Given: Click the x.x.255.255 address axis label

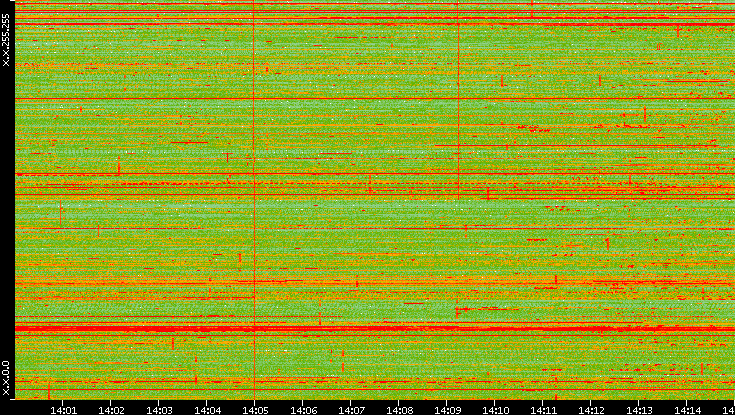Looking at the screenshot, I should pos(6,40).
